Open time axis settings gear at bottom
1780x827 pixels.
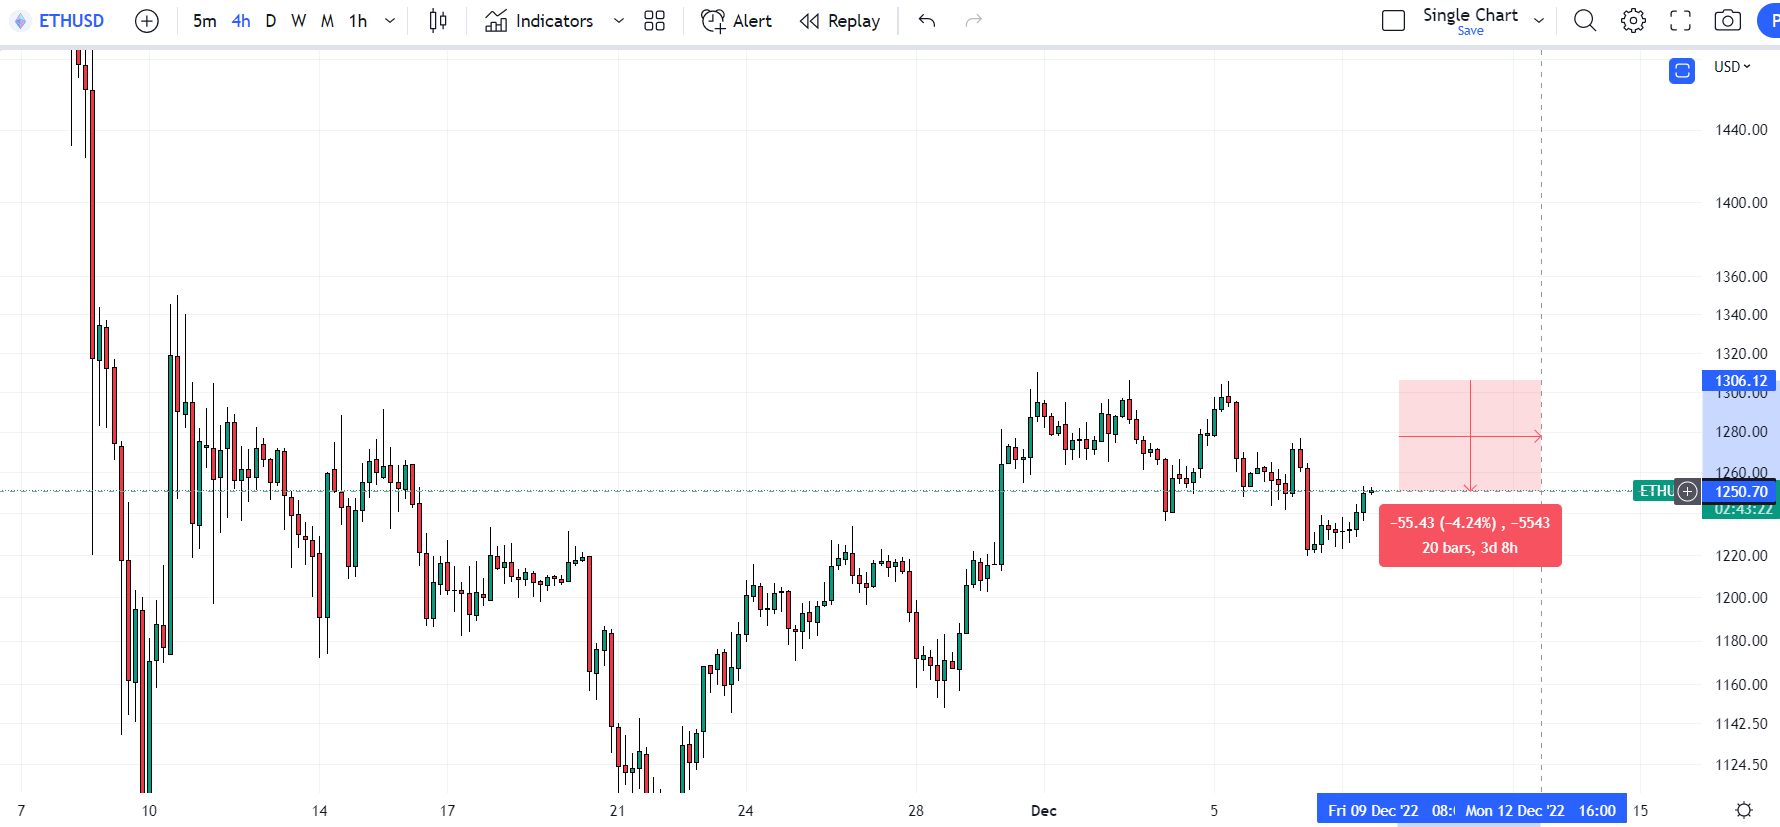tap(1744, 810)
